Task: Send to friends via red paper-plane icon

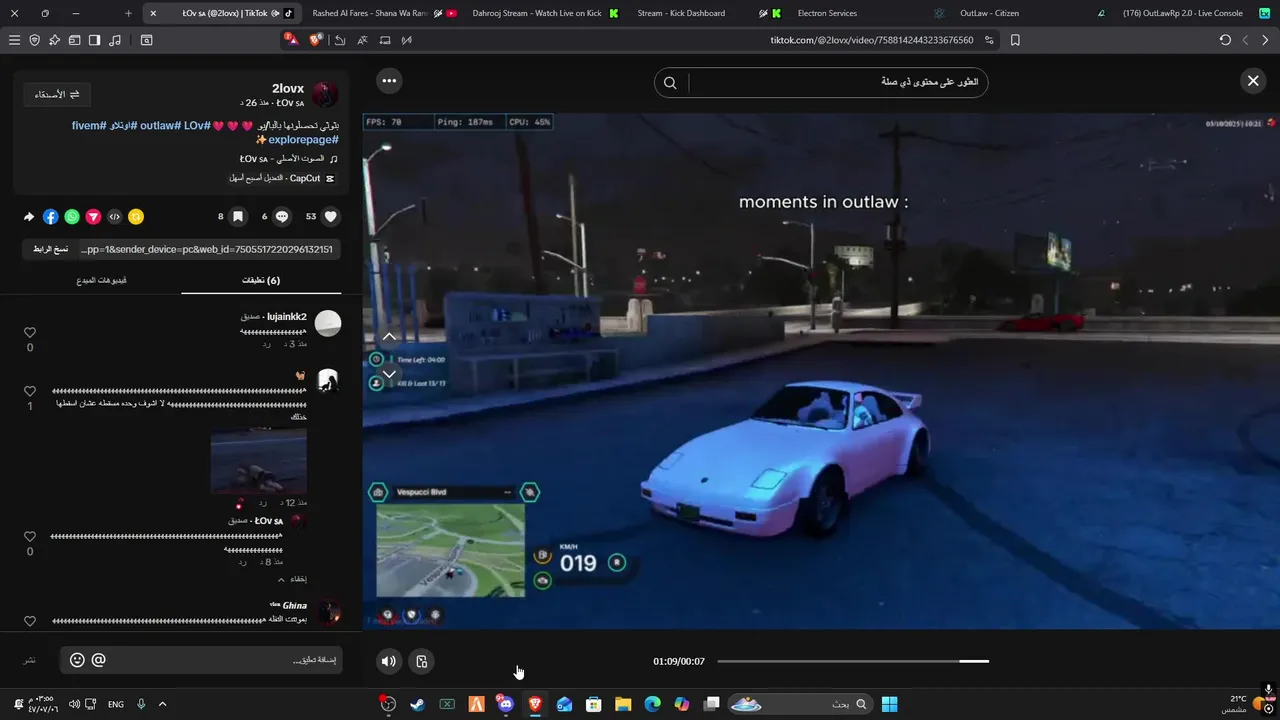Action: click(x=93, y=216)
